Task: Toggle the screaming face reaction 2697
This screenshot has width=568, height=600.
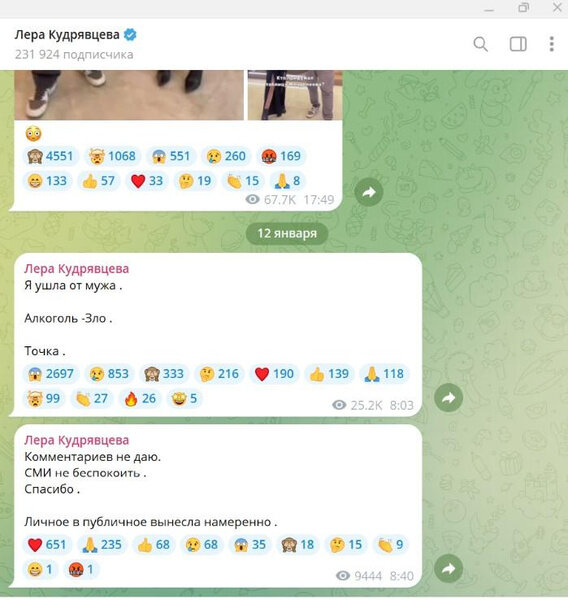Action: tap(51, 374)
